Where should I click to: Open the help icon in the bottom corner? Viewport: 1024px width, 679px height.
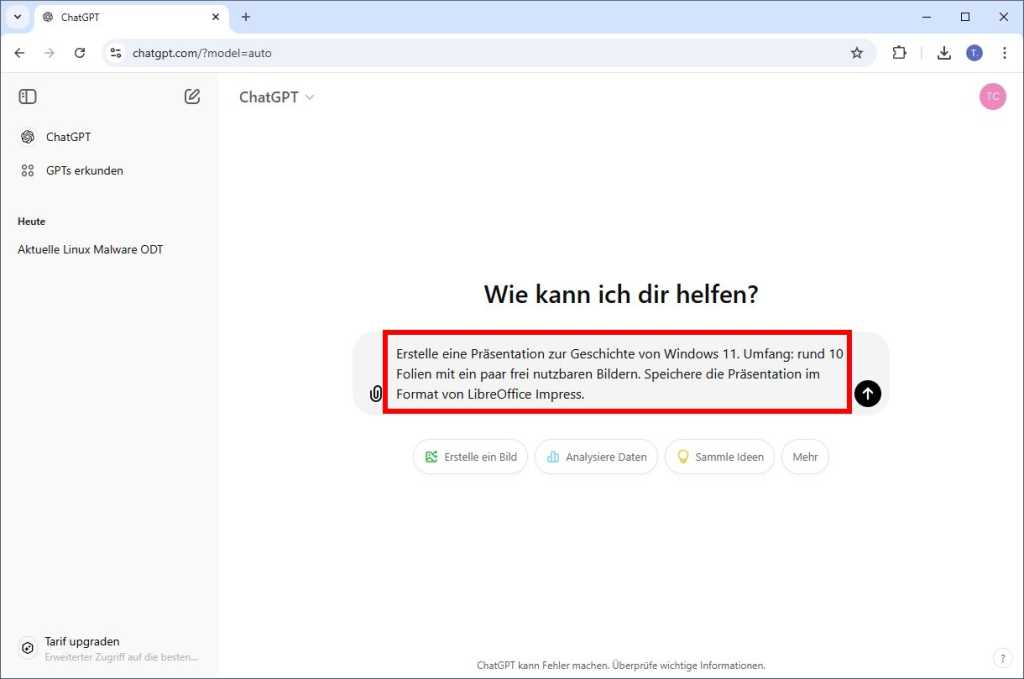1002,658
